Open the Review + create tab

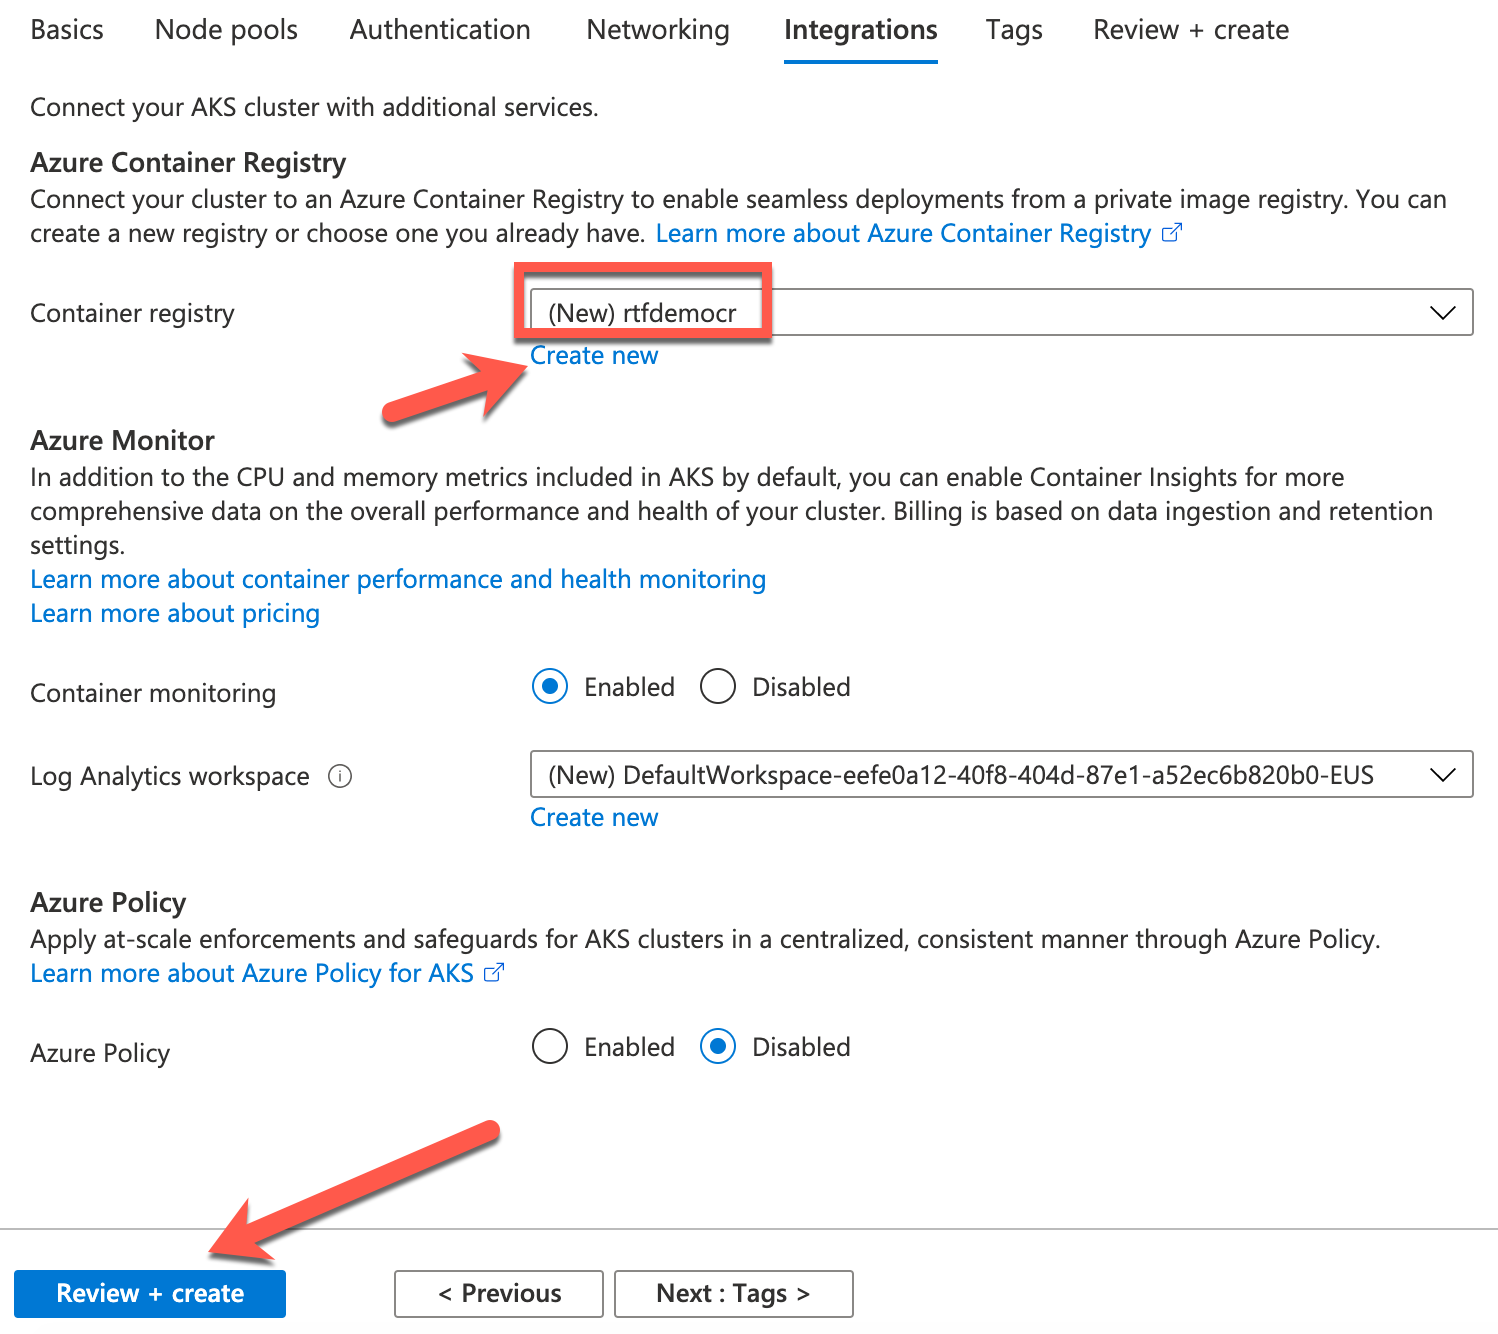(x=1191, y=30)
